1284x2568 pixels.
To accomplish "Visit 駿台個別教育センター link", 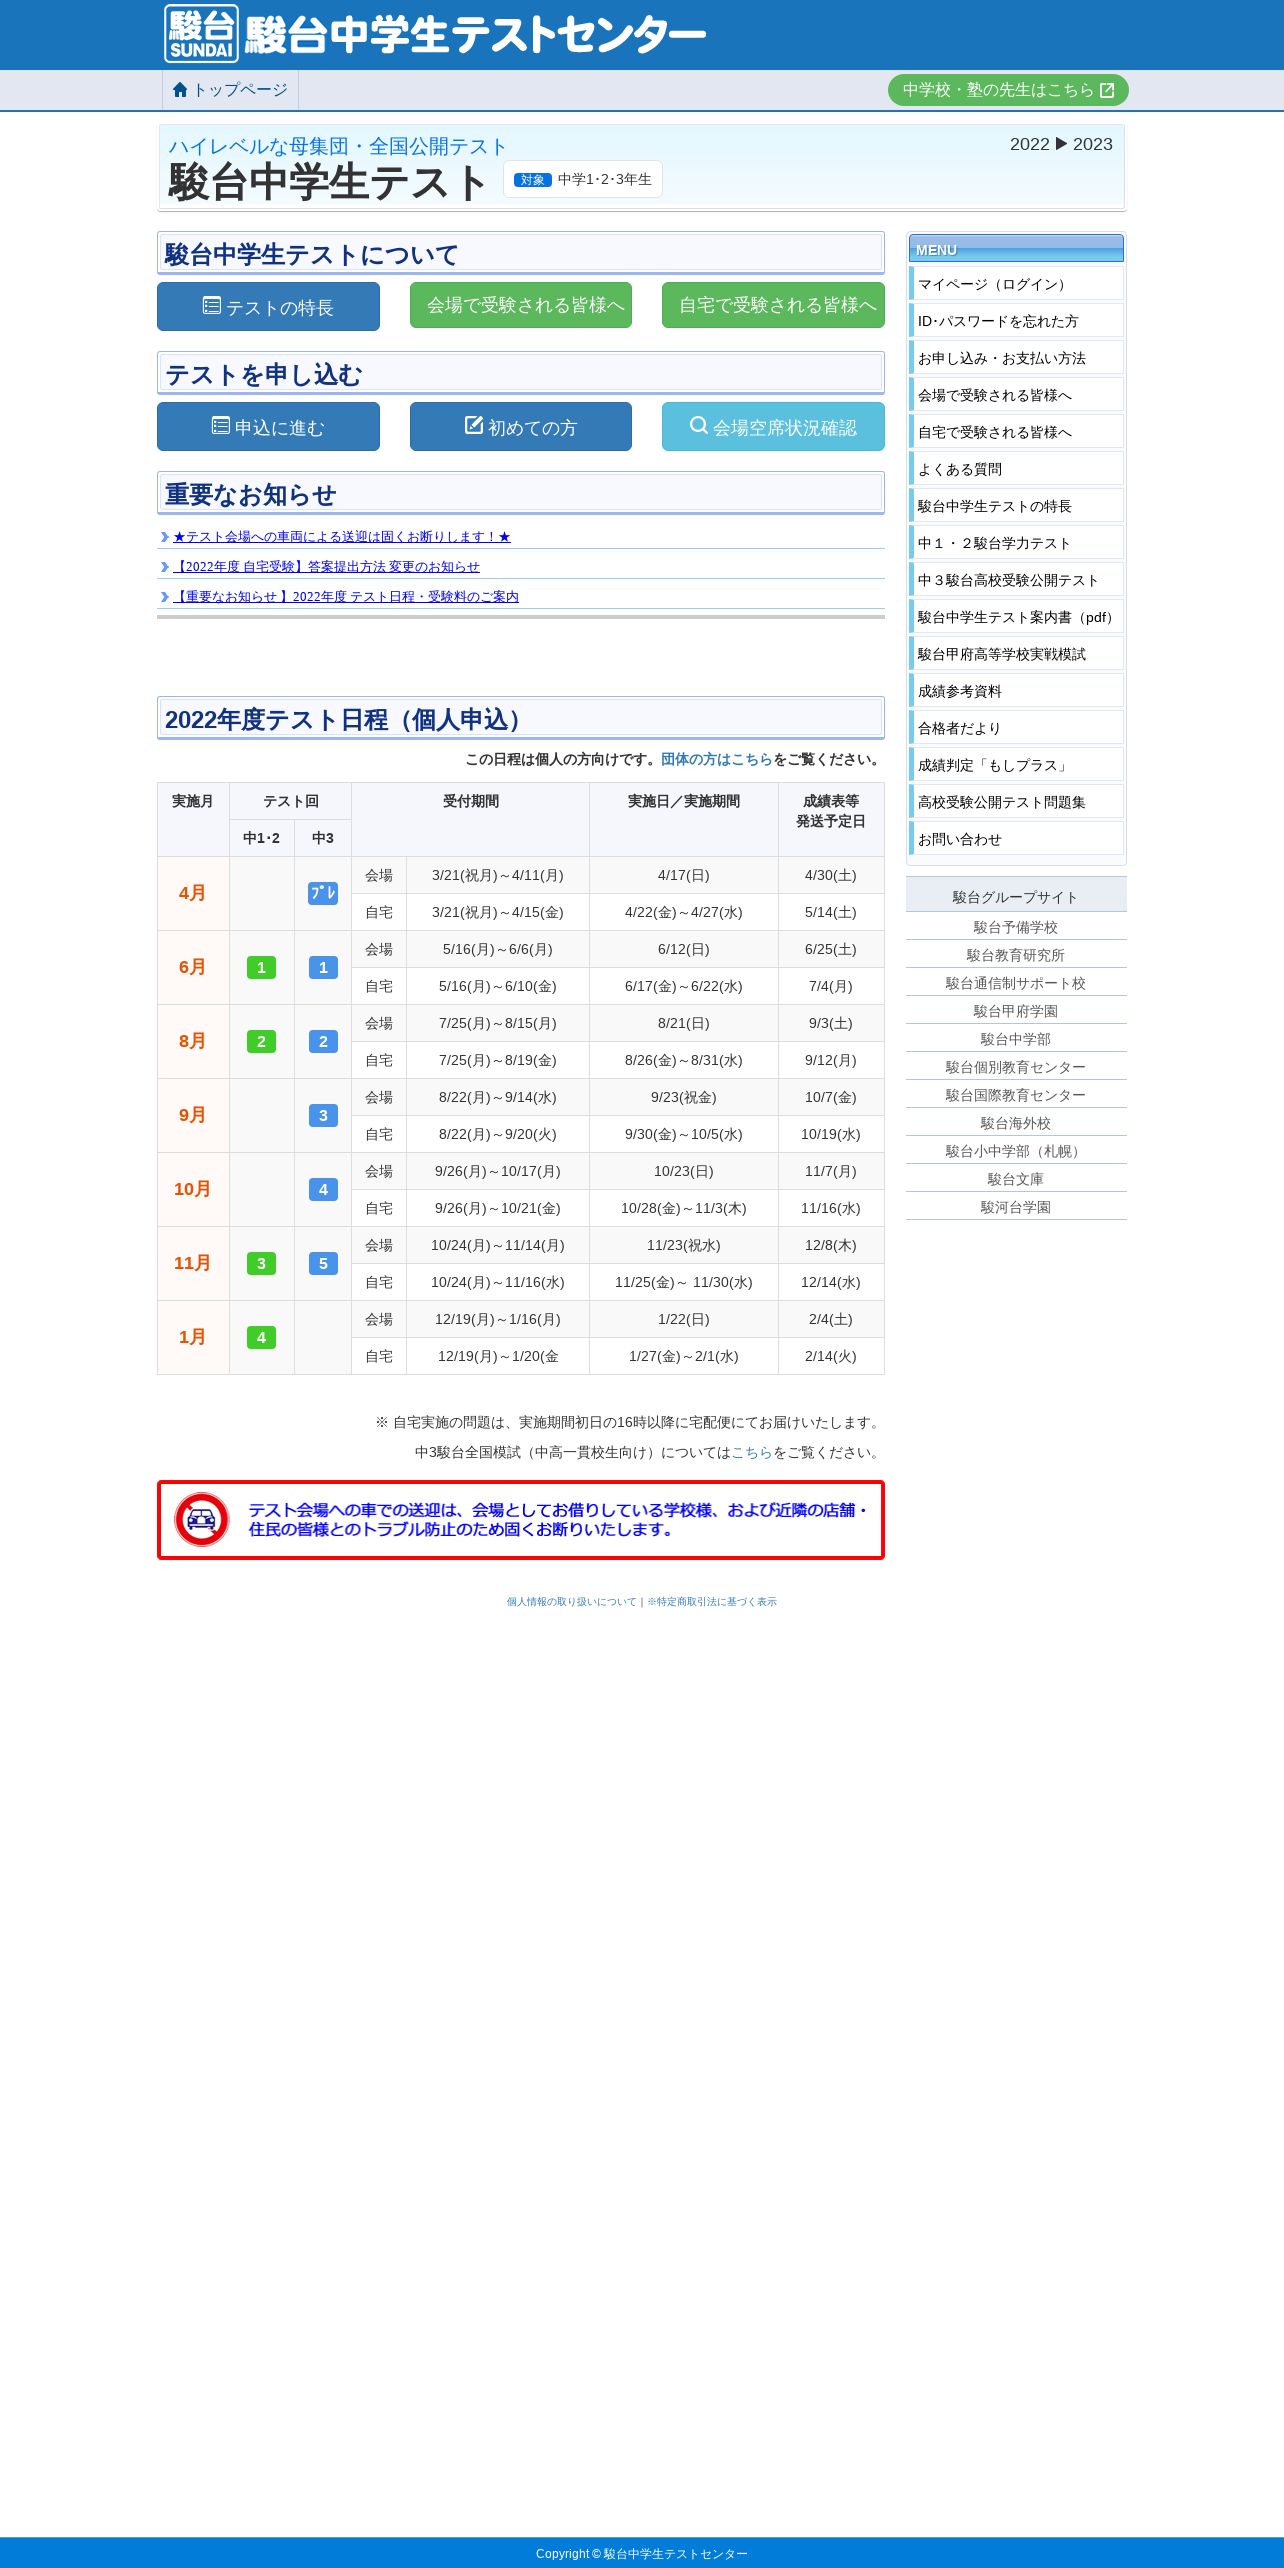I will 1016,1067.
